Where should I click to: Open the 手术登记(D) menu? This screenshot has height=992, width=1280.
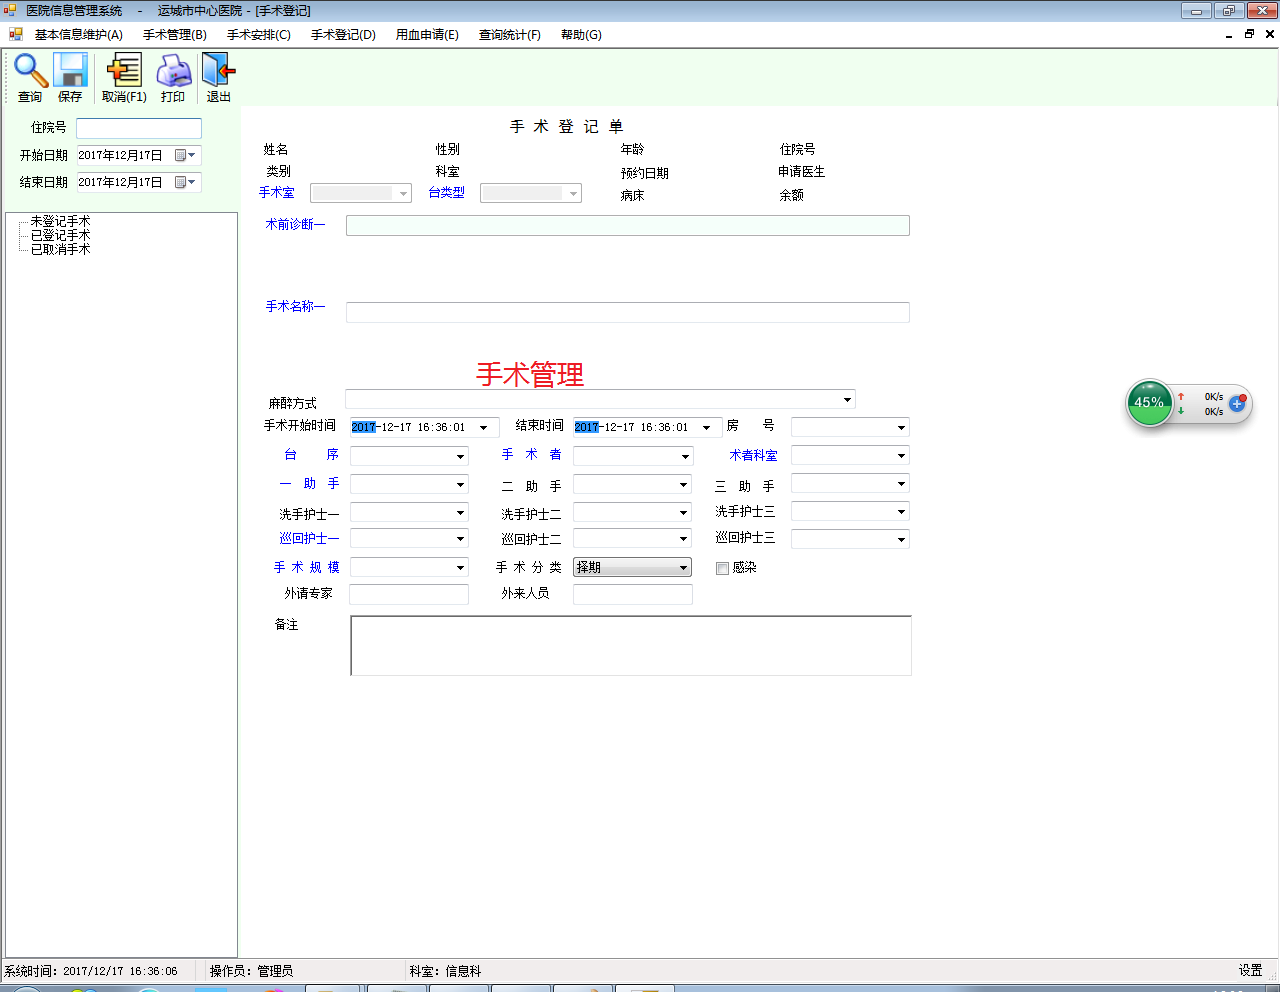(343, 35)
